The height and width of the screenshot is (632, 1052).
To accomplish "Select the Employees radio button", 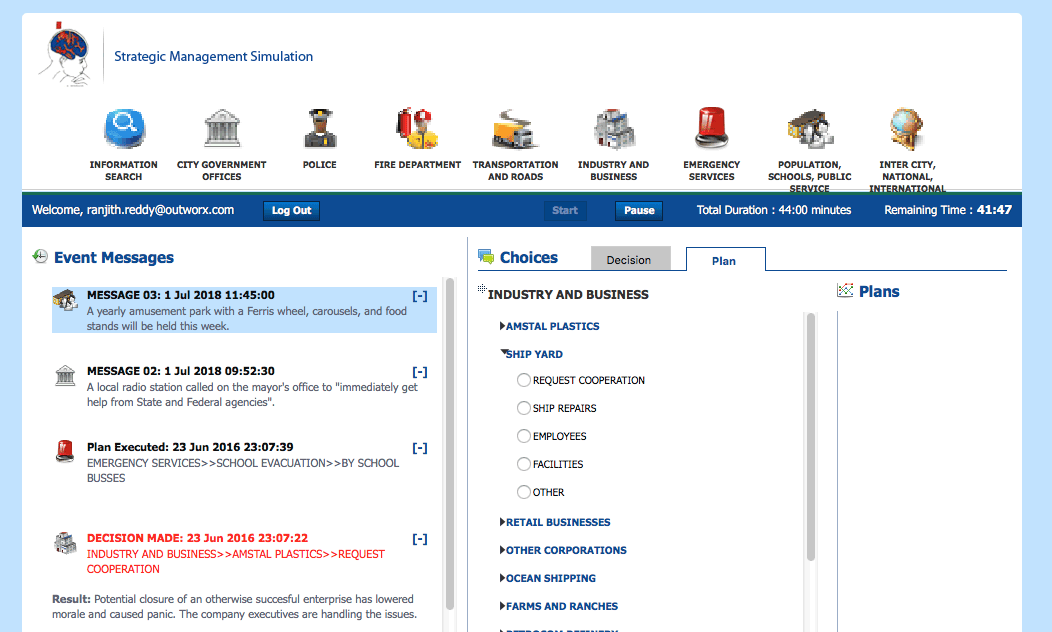I will [524, 436].
